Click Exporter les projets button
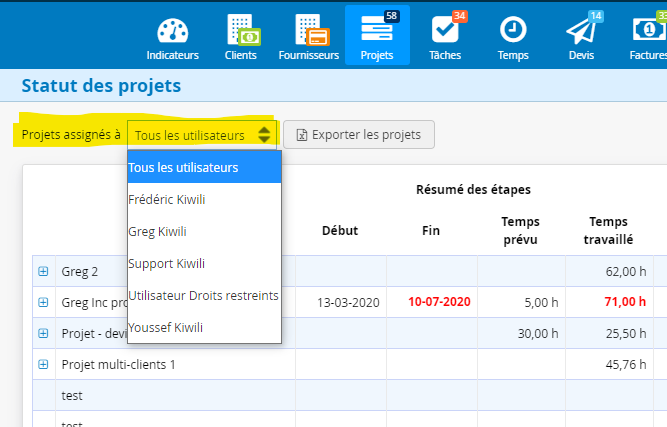Screen dimensions: 667x427 click(359, 135)
